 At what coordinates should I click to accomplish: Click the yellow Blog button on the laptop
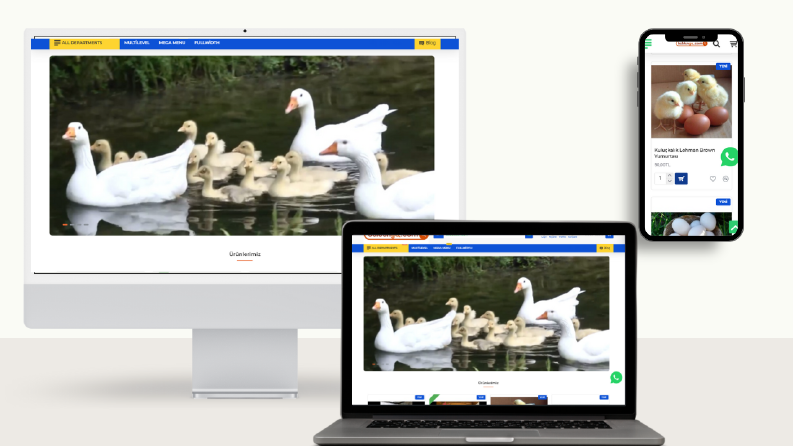tap(605, 248)
